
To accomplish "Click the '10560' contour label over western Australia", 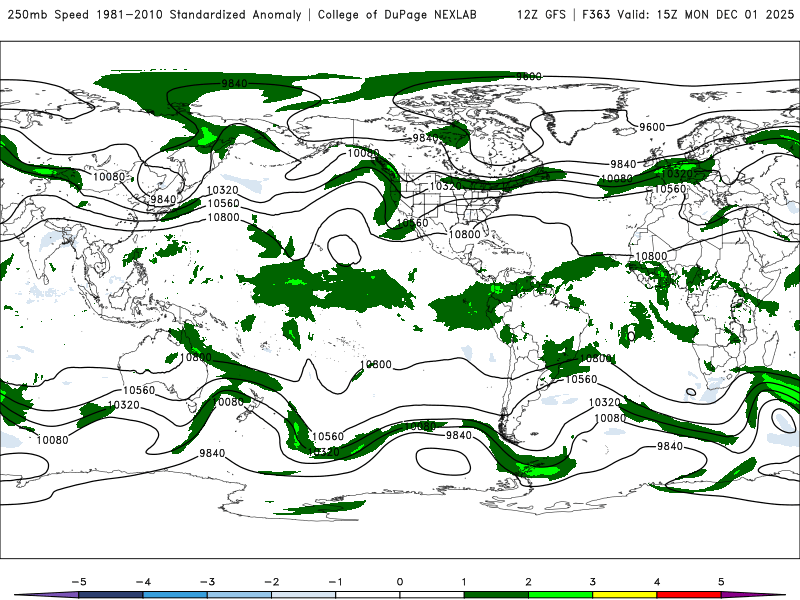I will [x=139, y=390].
